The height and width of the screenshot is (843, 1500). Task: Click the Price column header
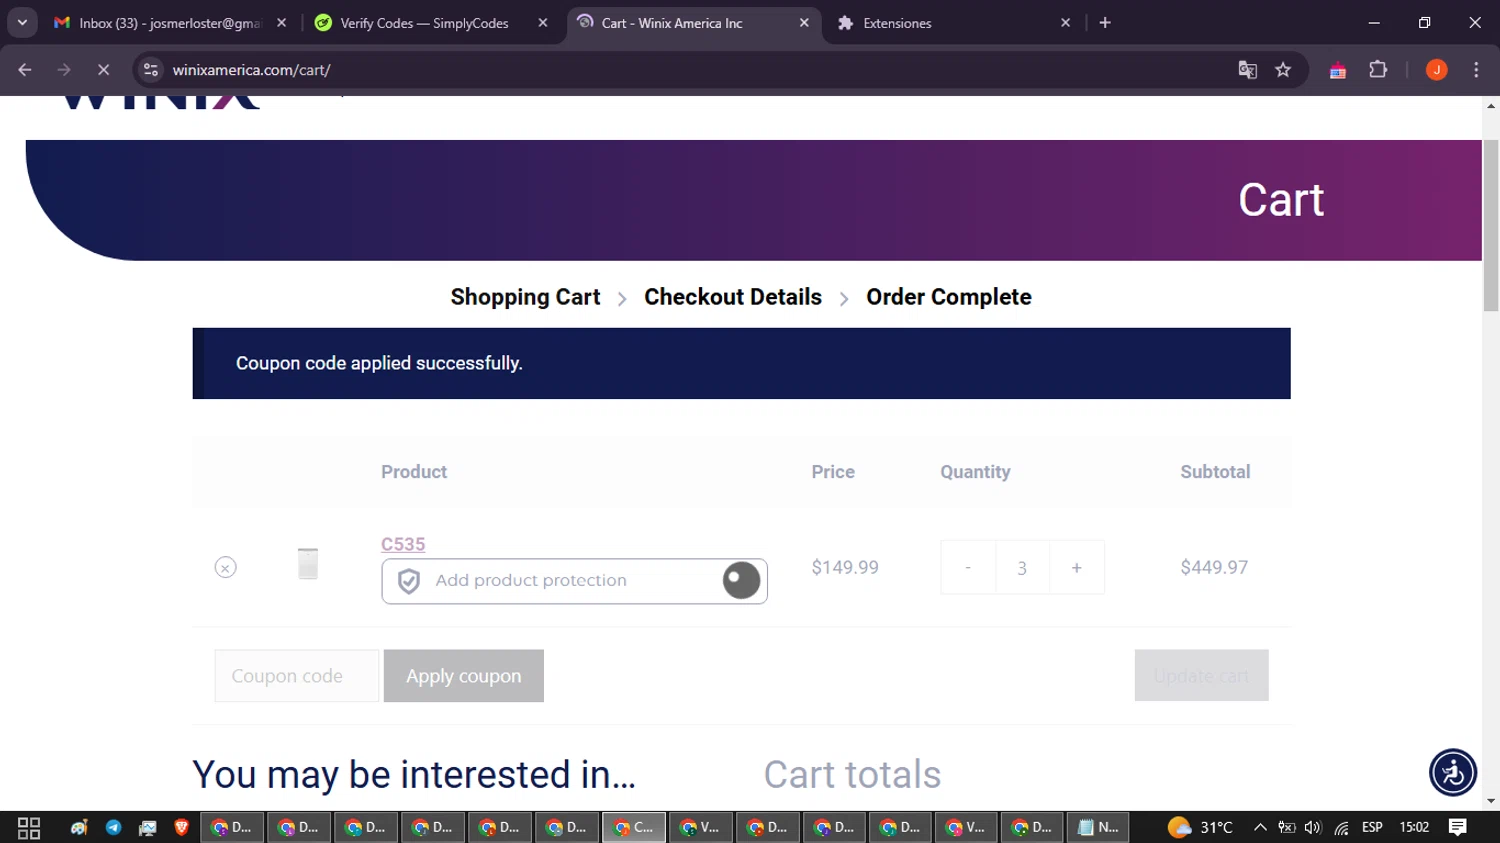pos(833,472)
